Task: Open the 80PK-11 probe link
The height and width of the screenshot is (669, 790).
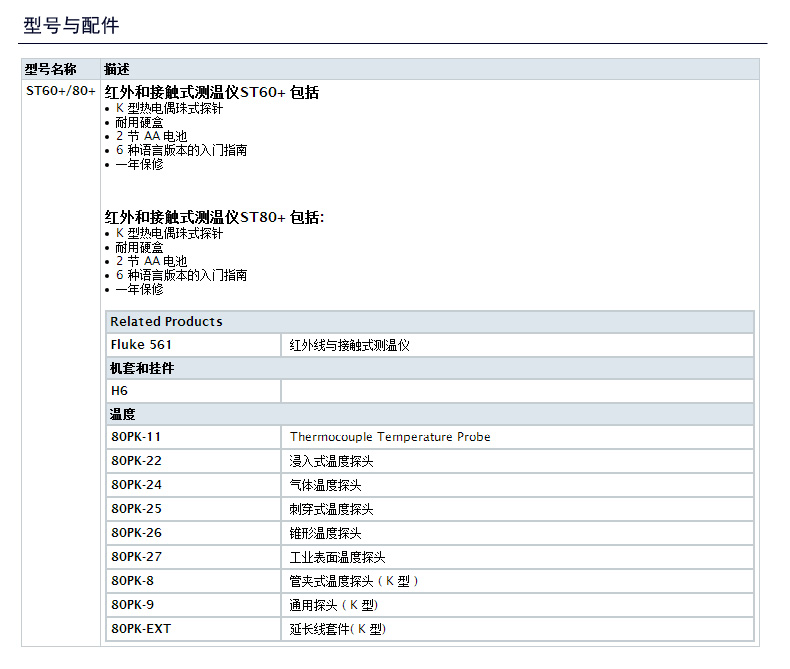Action: point(136,437)
